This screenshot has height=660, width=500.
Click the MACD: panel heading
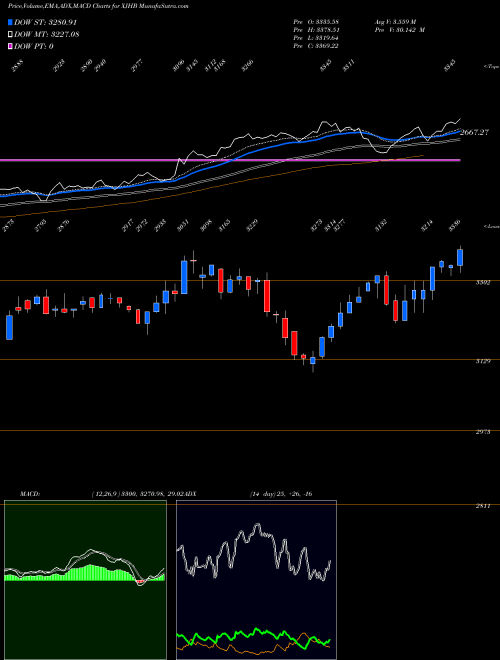coord(30,494)
